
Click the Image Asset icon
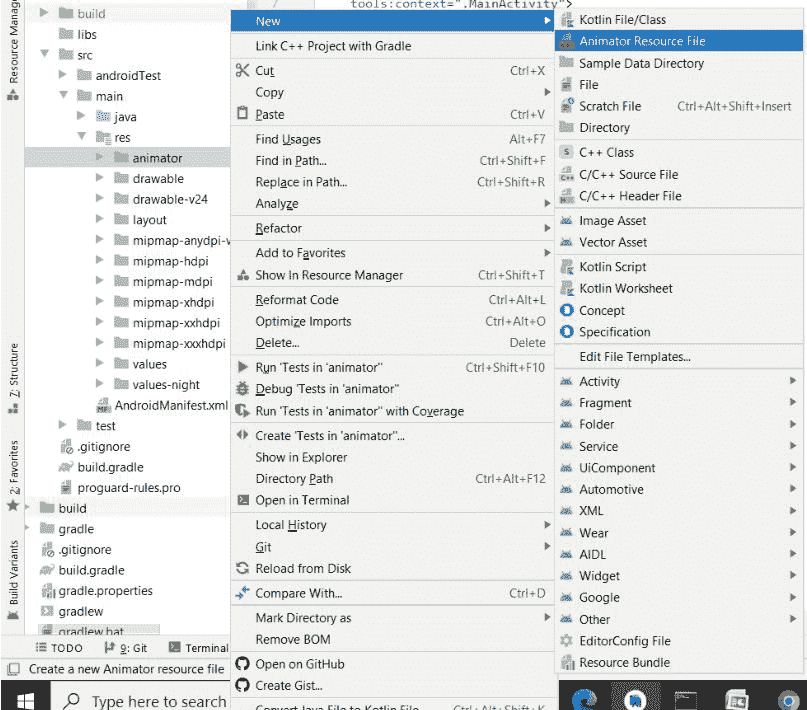click(566, 221)
